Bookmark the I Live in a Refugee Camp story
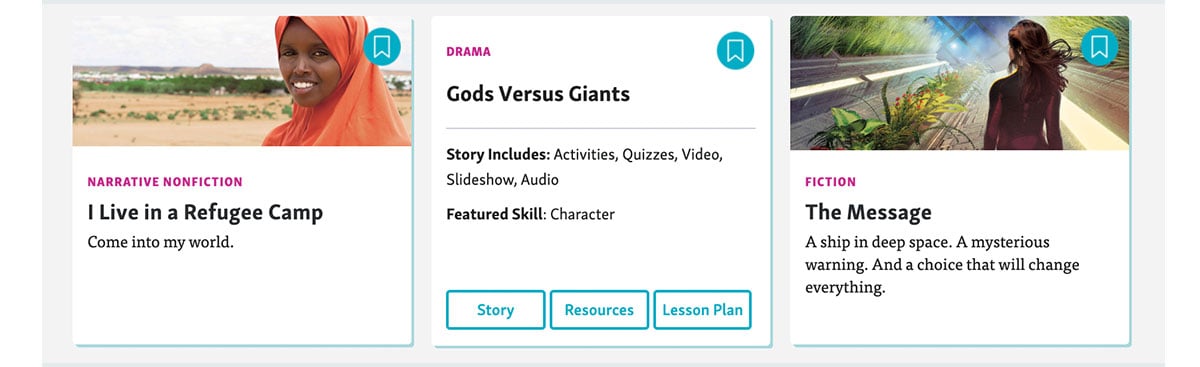1200x367 pixels. [x=381, y=47]
